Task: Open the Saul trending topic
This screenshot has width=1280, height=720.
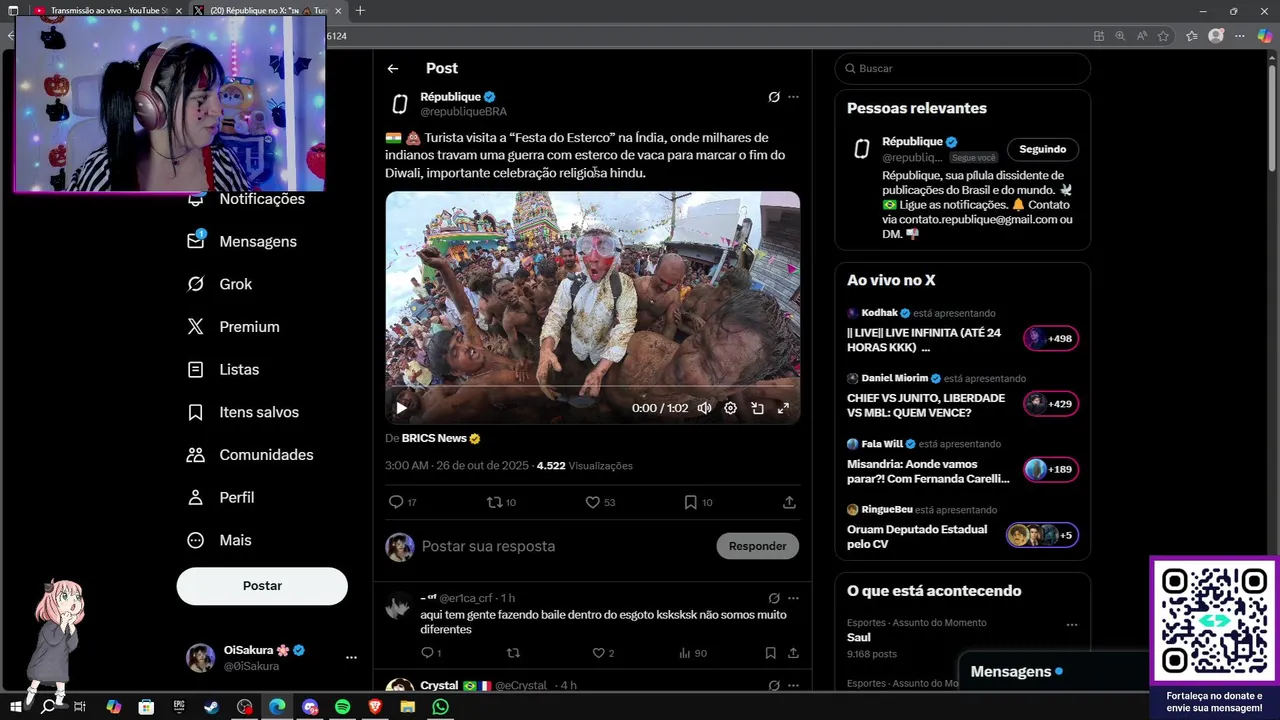Action: click(x=859, y=637)
